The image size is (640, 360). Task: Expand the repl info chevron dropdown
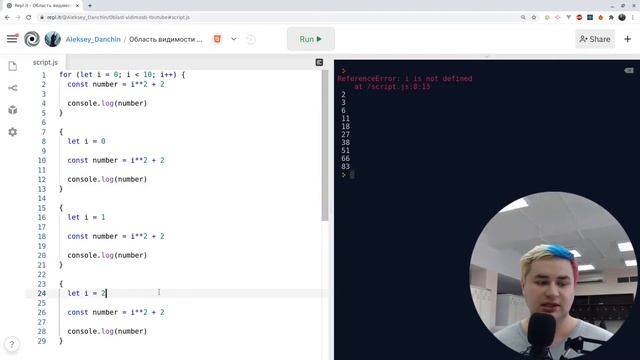234,39
